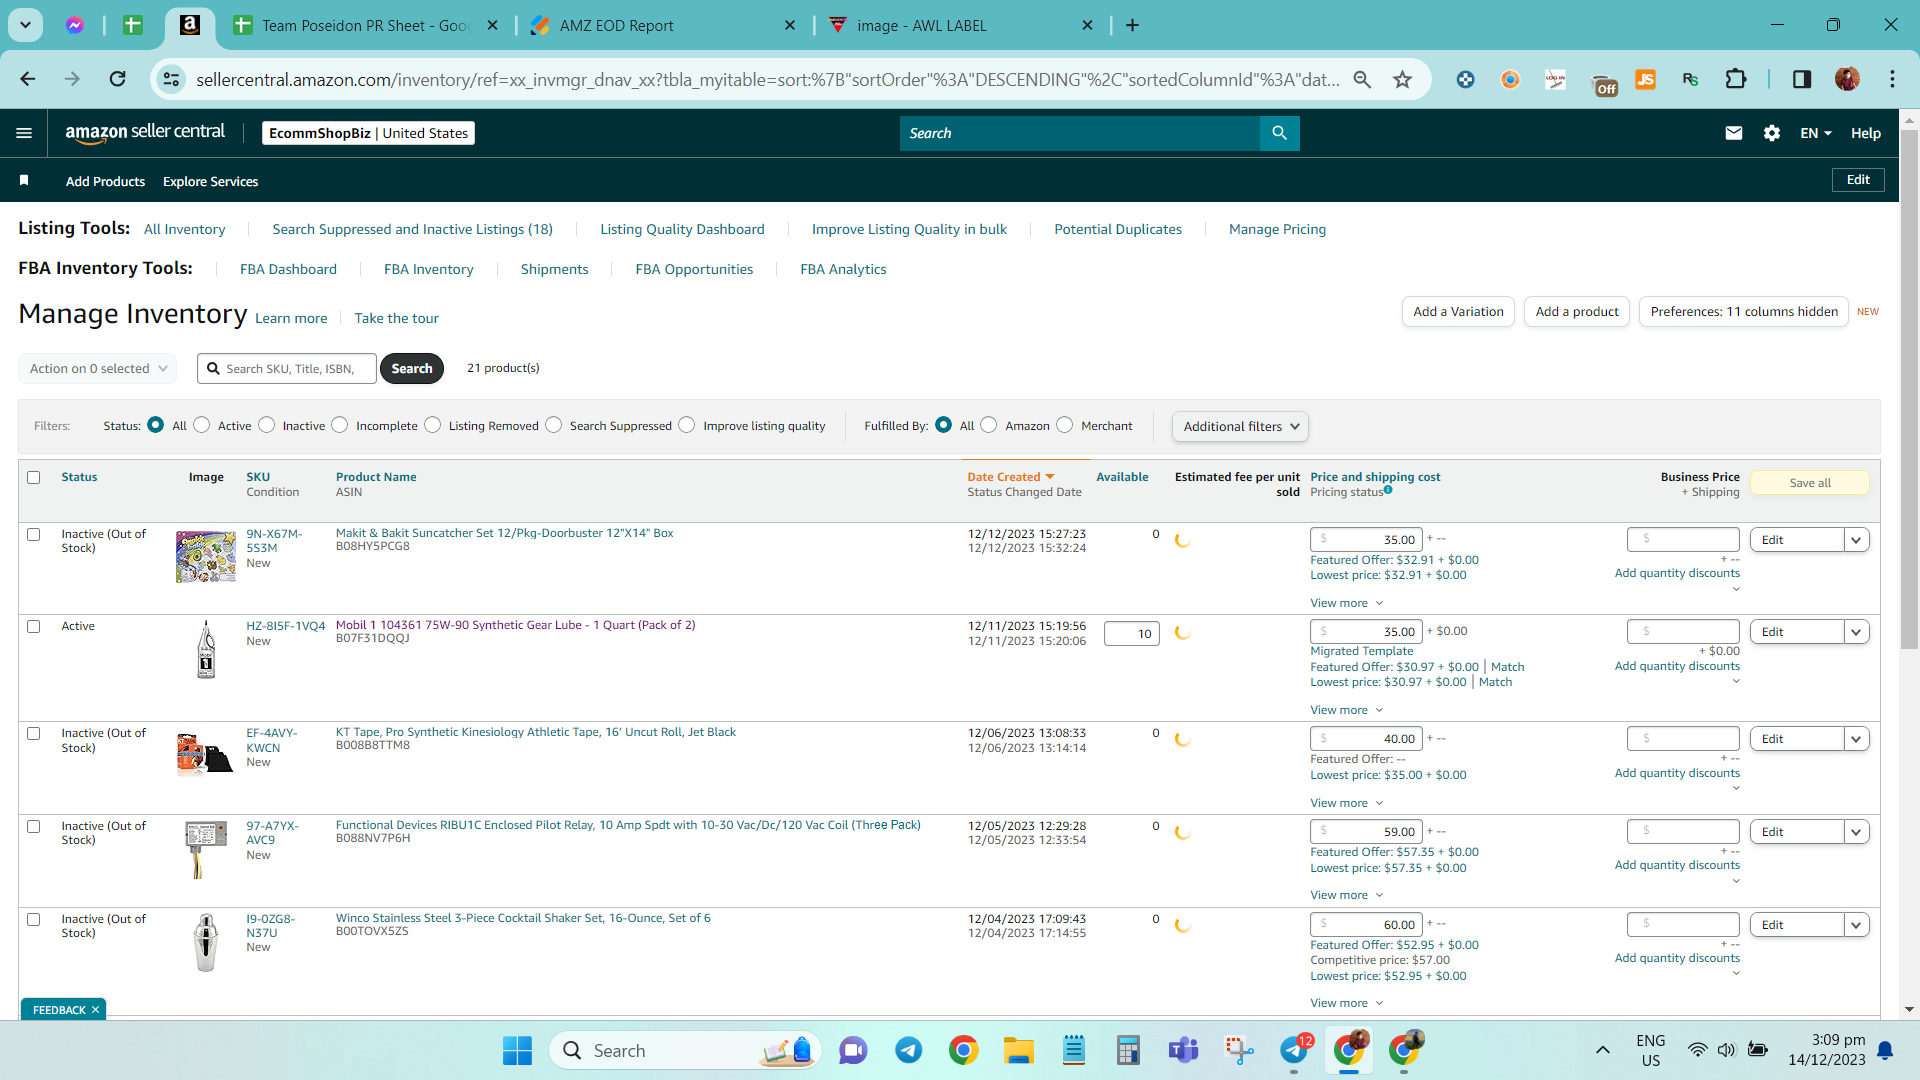This screenshot has width=1920, height=1080.
Task: Click the KT Tape product thumbnail
Action: (205, 754)
